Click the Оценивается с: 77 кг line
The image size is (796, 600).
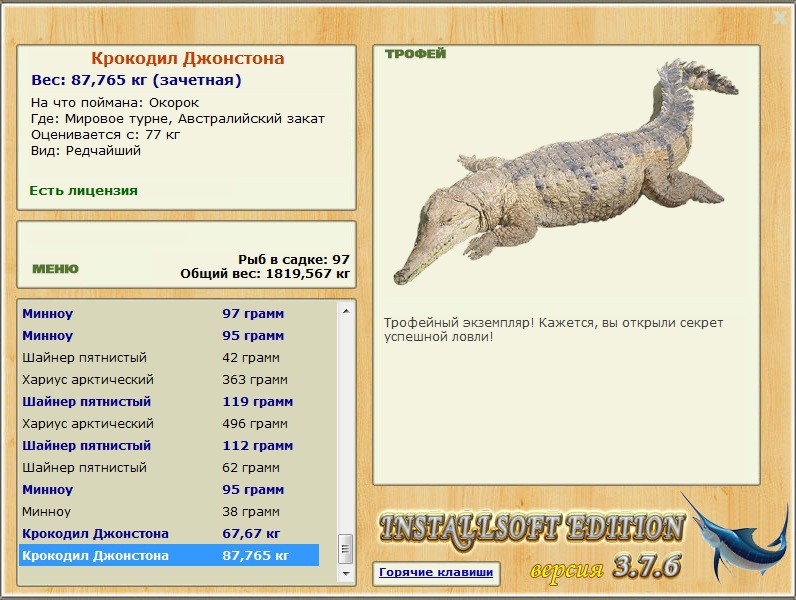[x=106, y=135]
